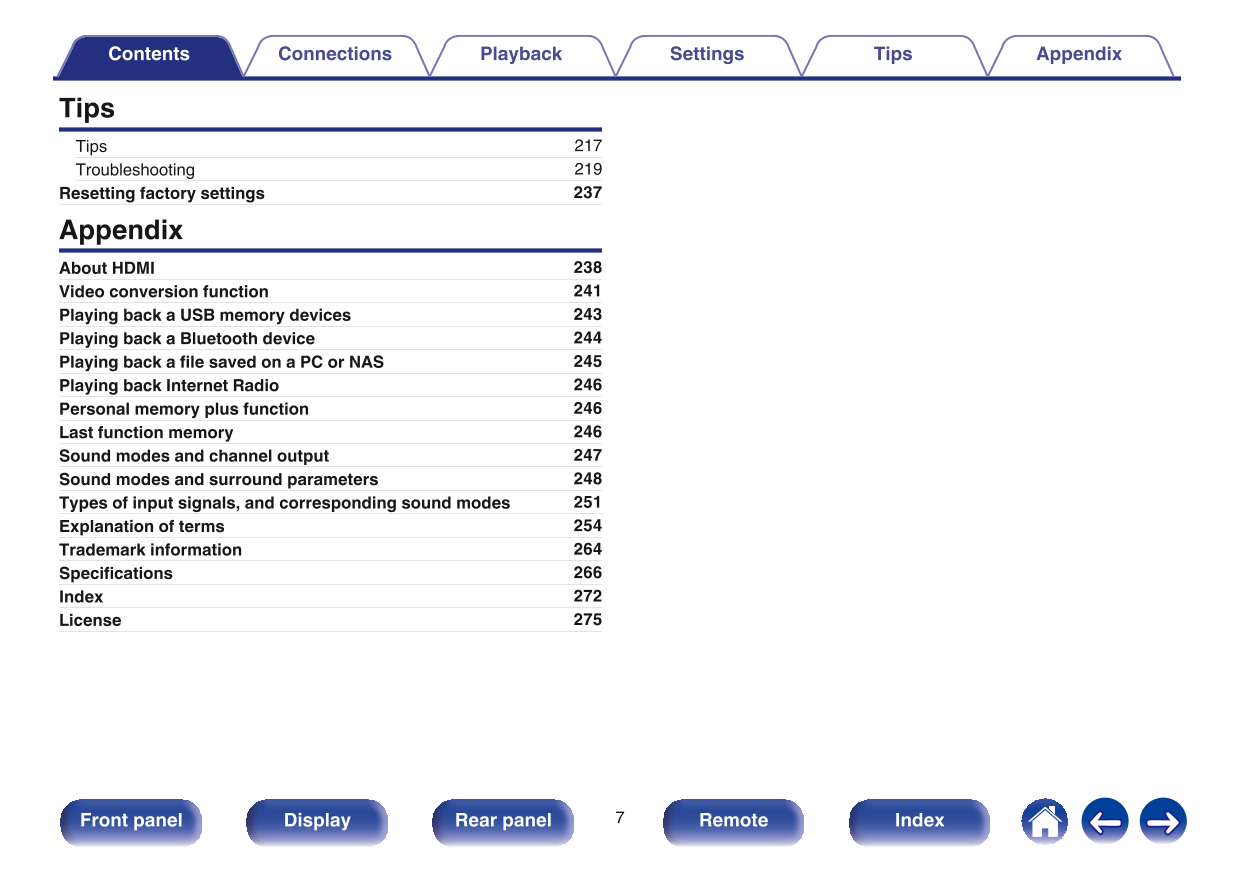Go to Resetting factory settings
The height and width of the screenshot is (874, 1240).
point(162,193)
